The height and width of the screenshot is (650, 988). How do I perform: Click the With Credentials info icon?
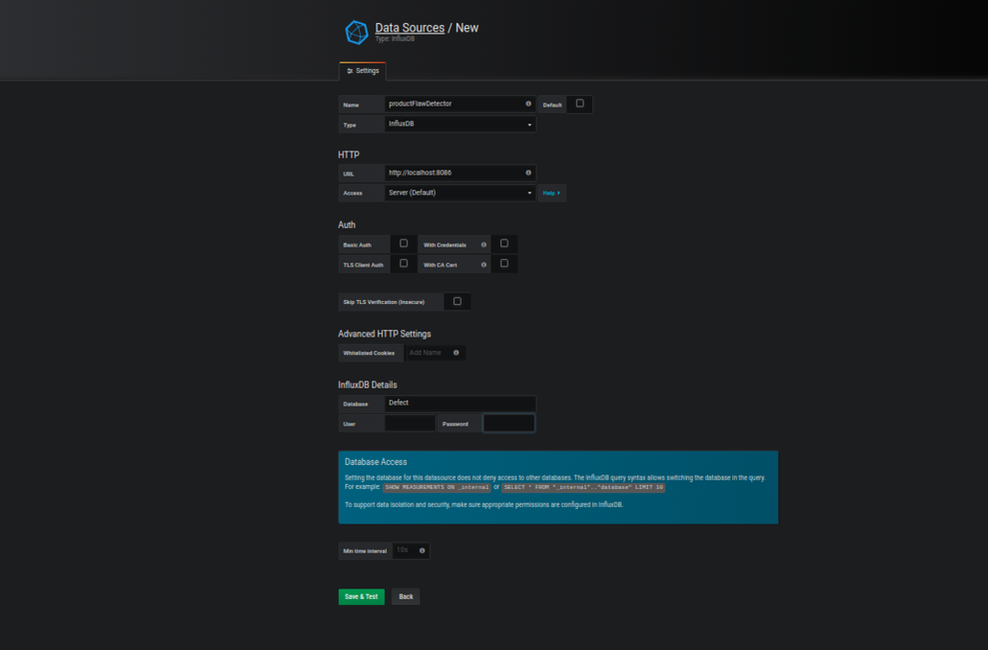[x=484, y=244]
